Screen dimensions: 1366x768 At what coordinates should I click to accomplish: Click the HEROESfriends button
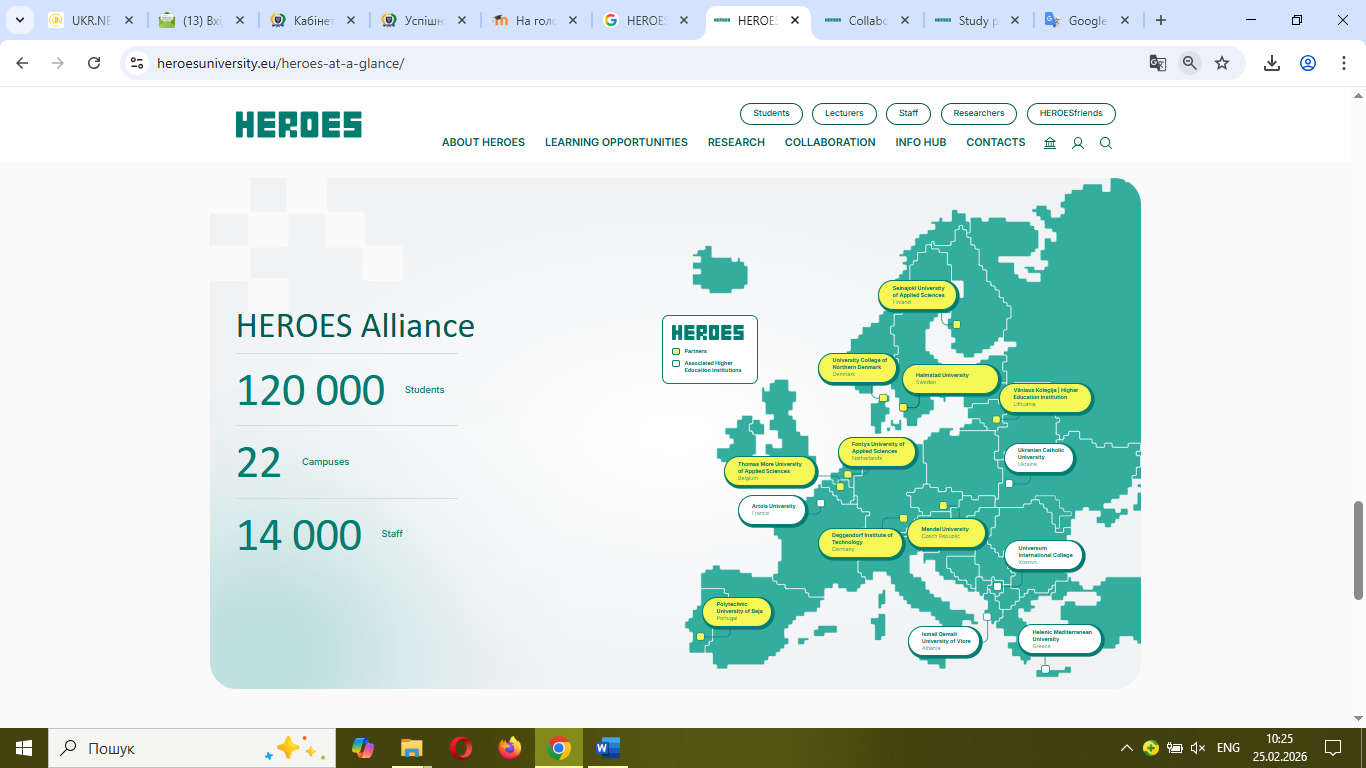[x=1071, y=114]
